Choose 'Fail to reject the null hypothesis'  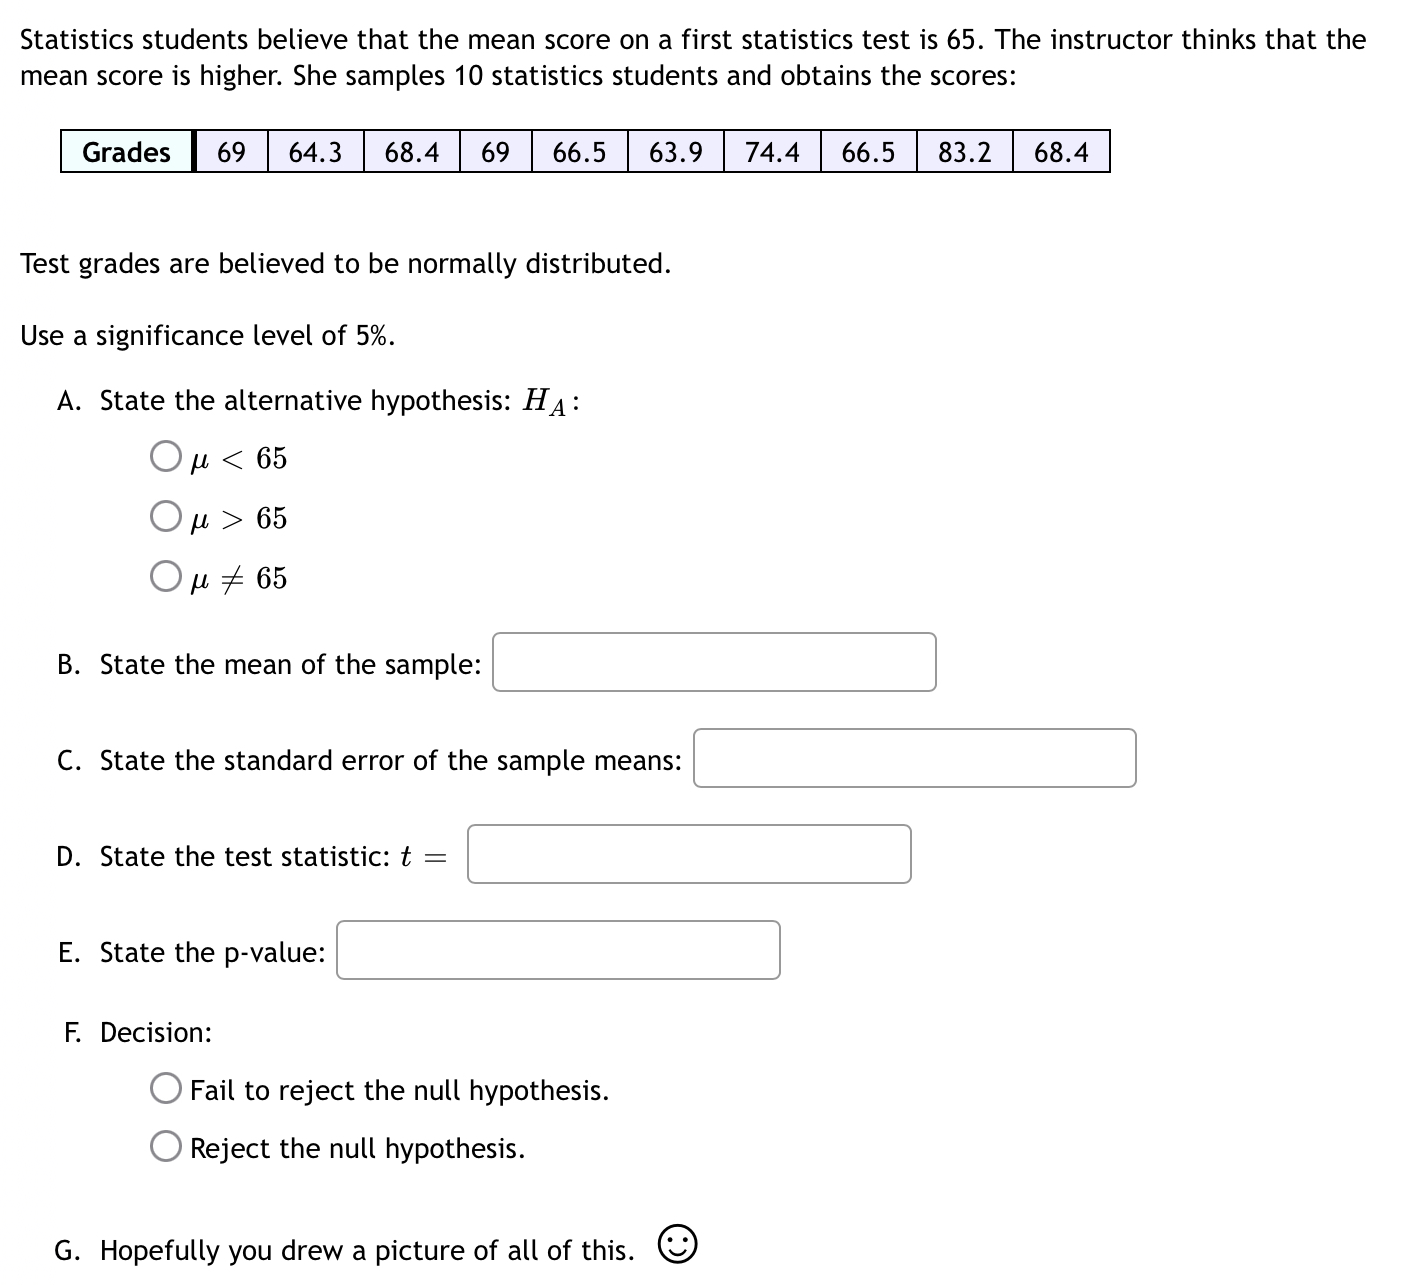[166, 1090]
